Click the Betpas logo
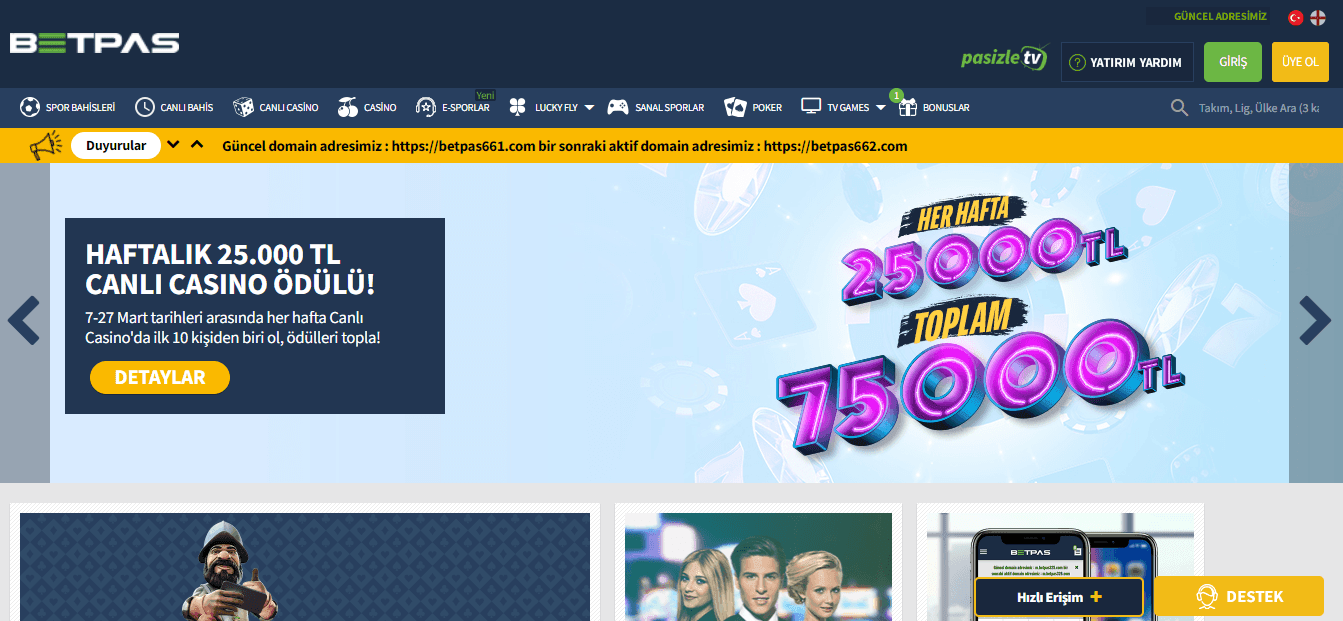This screenshot has height=621, width=1343. point(95,43)
